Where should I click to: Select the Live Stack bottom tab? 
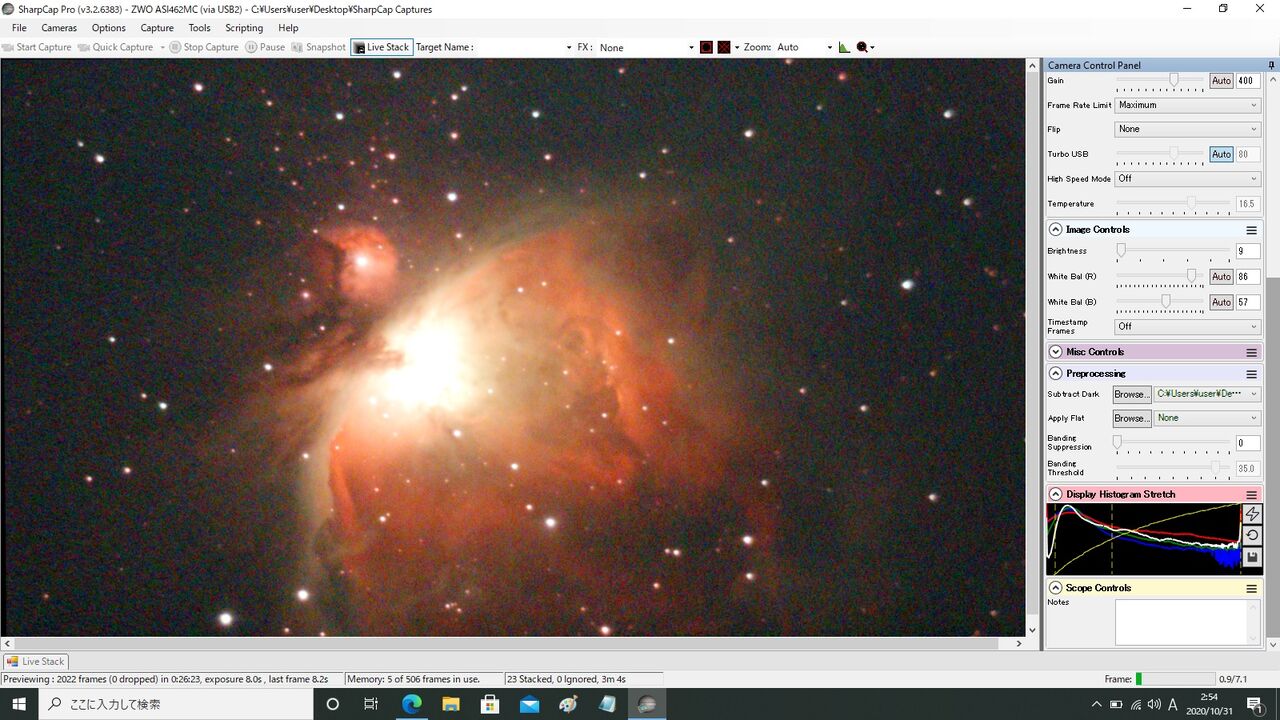tap(35, 661)
